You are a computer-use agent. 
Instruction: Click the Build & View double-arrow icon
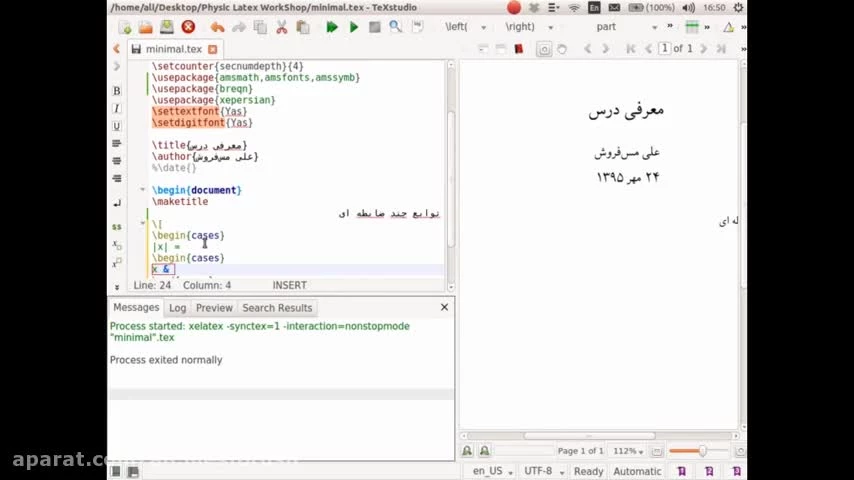click(x=332, y=27)
